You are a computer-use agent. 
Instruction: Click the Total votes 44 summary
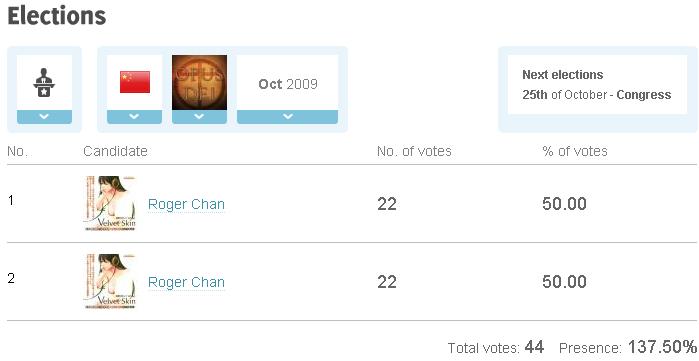click(496, 347)
